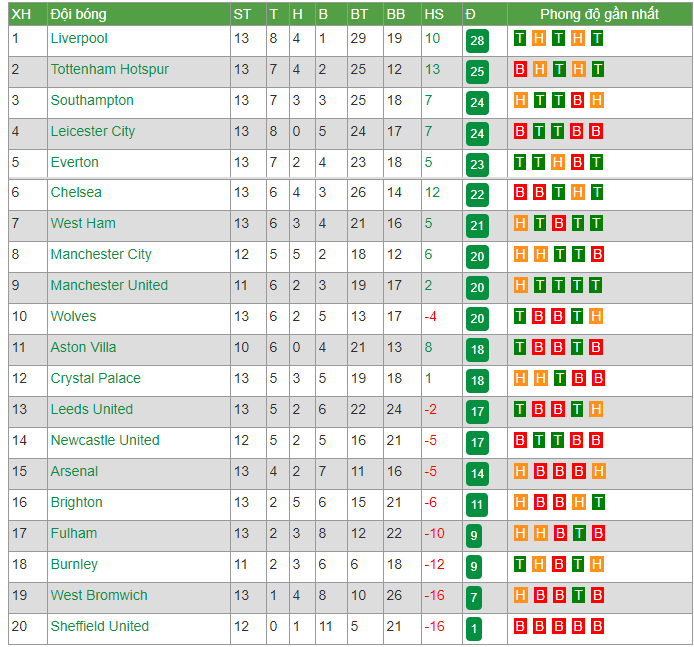Image resolution: width=694 pixels, height=647 pixels.
Task: Click Liverpool's first green T form icon
Action: 520,39
